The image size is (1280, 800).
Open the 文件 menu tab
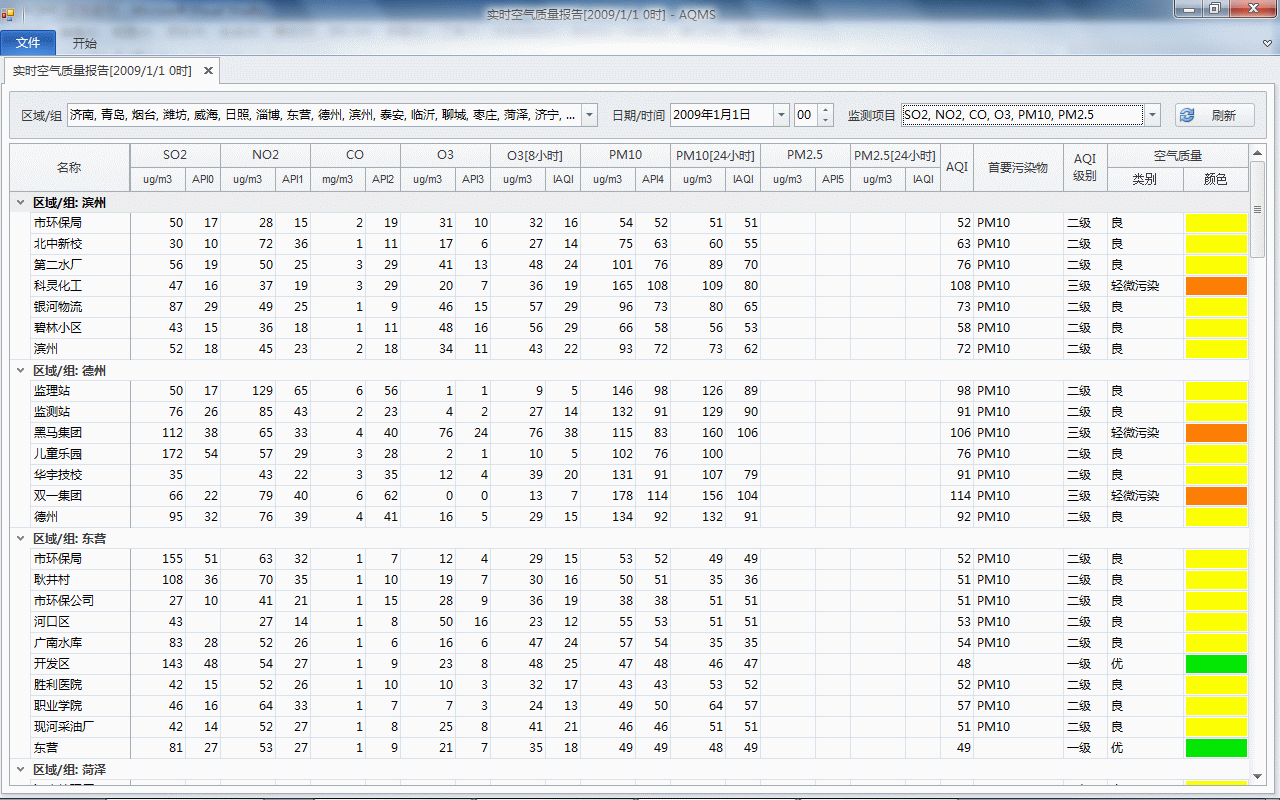(x=28, y=43)
